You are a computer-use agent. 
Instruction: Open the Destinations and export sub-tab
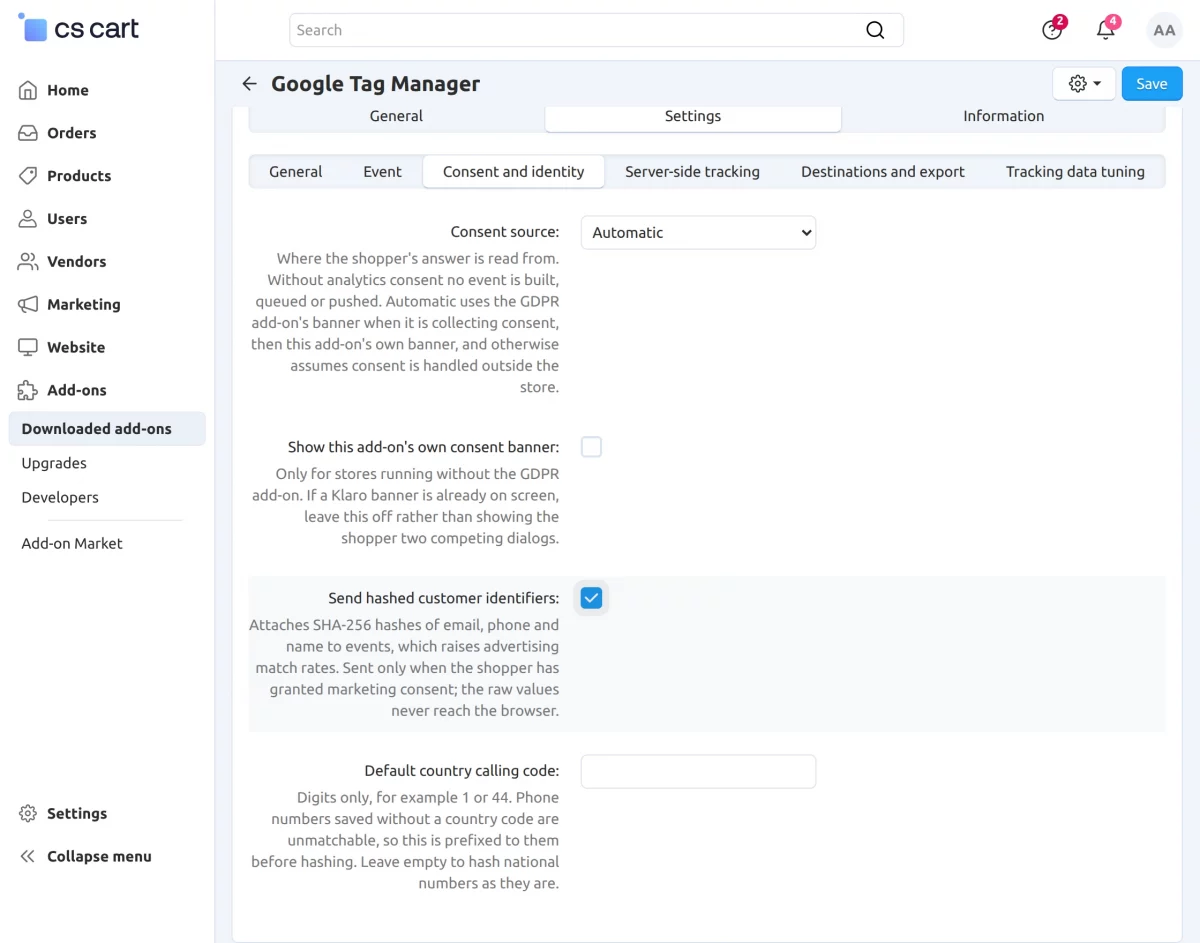click(x=883, y=172)
